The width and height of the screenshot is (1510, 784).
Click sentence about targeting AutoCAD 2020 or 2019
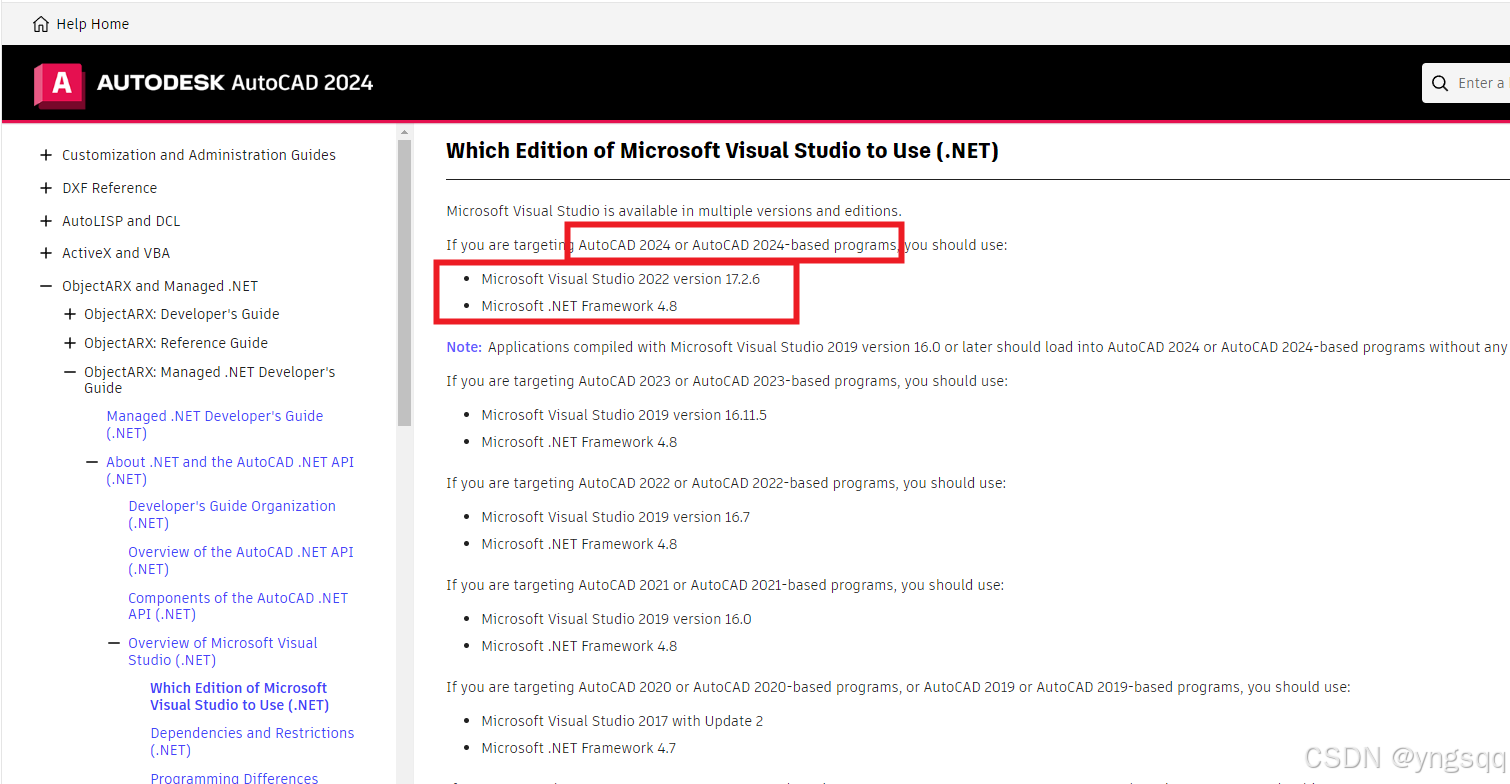coord(898,687)
